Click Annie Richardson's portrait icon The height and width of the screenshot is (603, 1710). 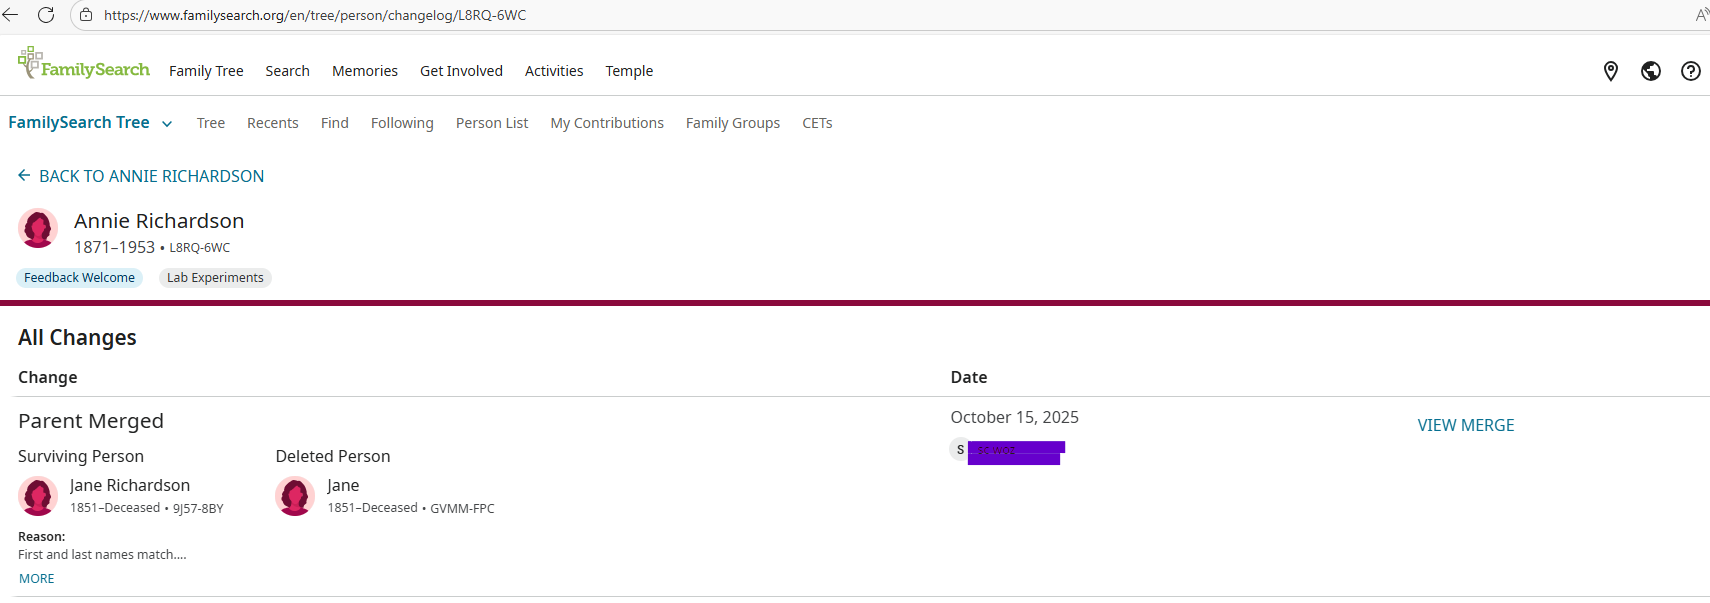pos(38,228)
